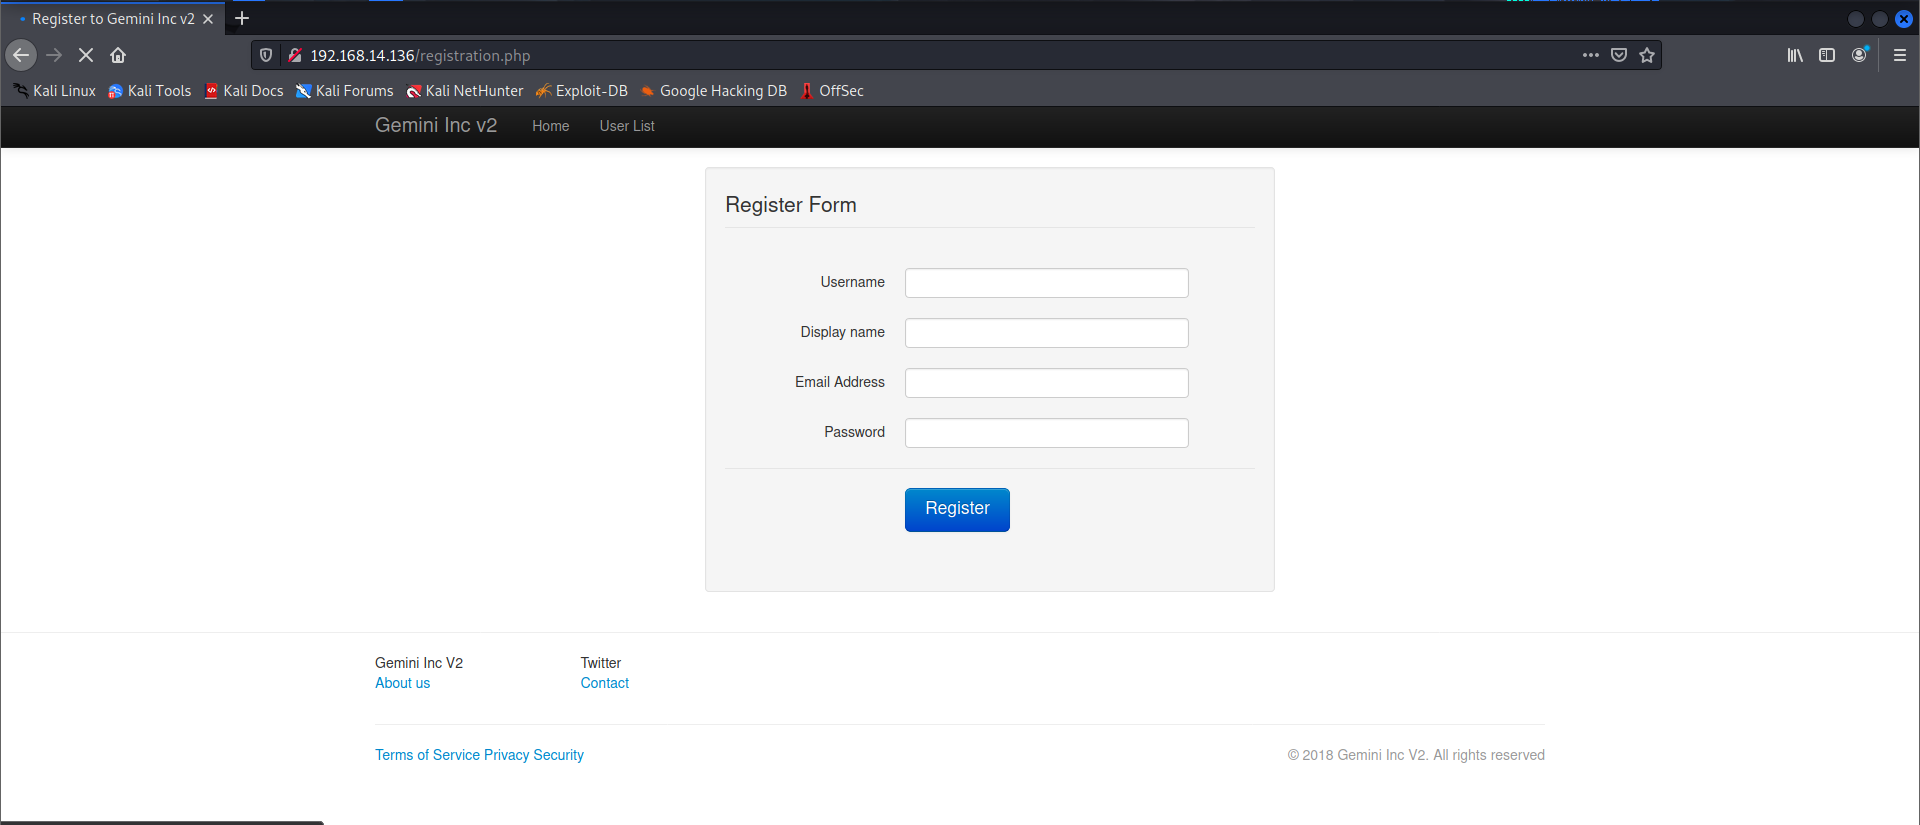The width and height of the screenshot is (1920, 825).
Task: Go to the browser home page icon
Action: pyautogui.click(x=118, y=56)
